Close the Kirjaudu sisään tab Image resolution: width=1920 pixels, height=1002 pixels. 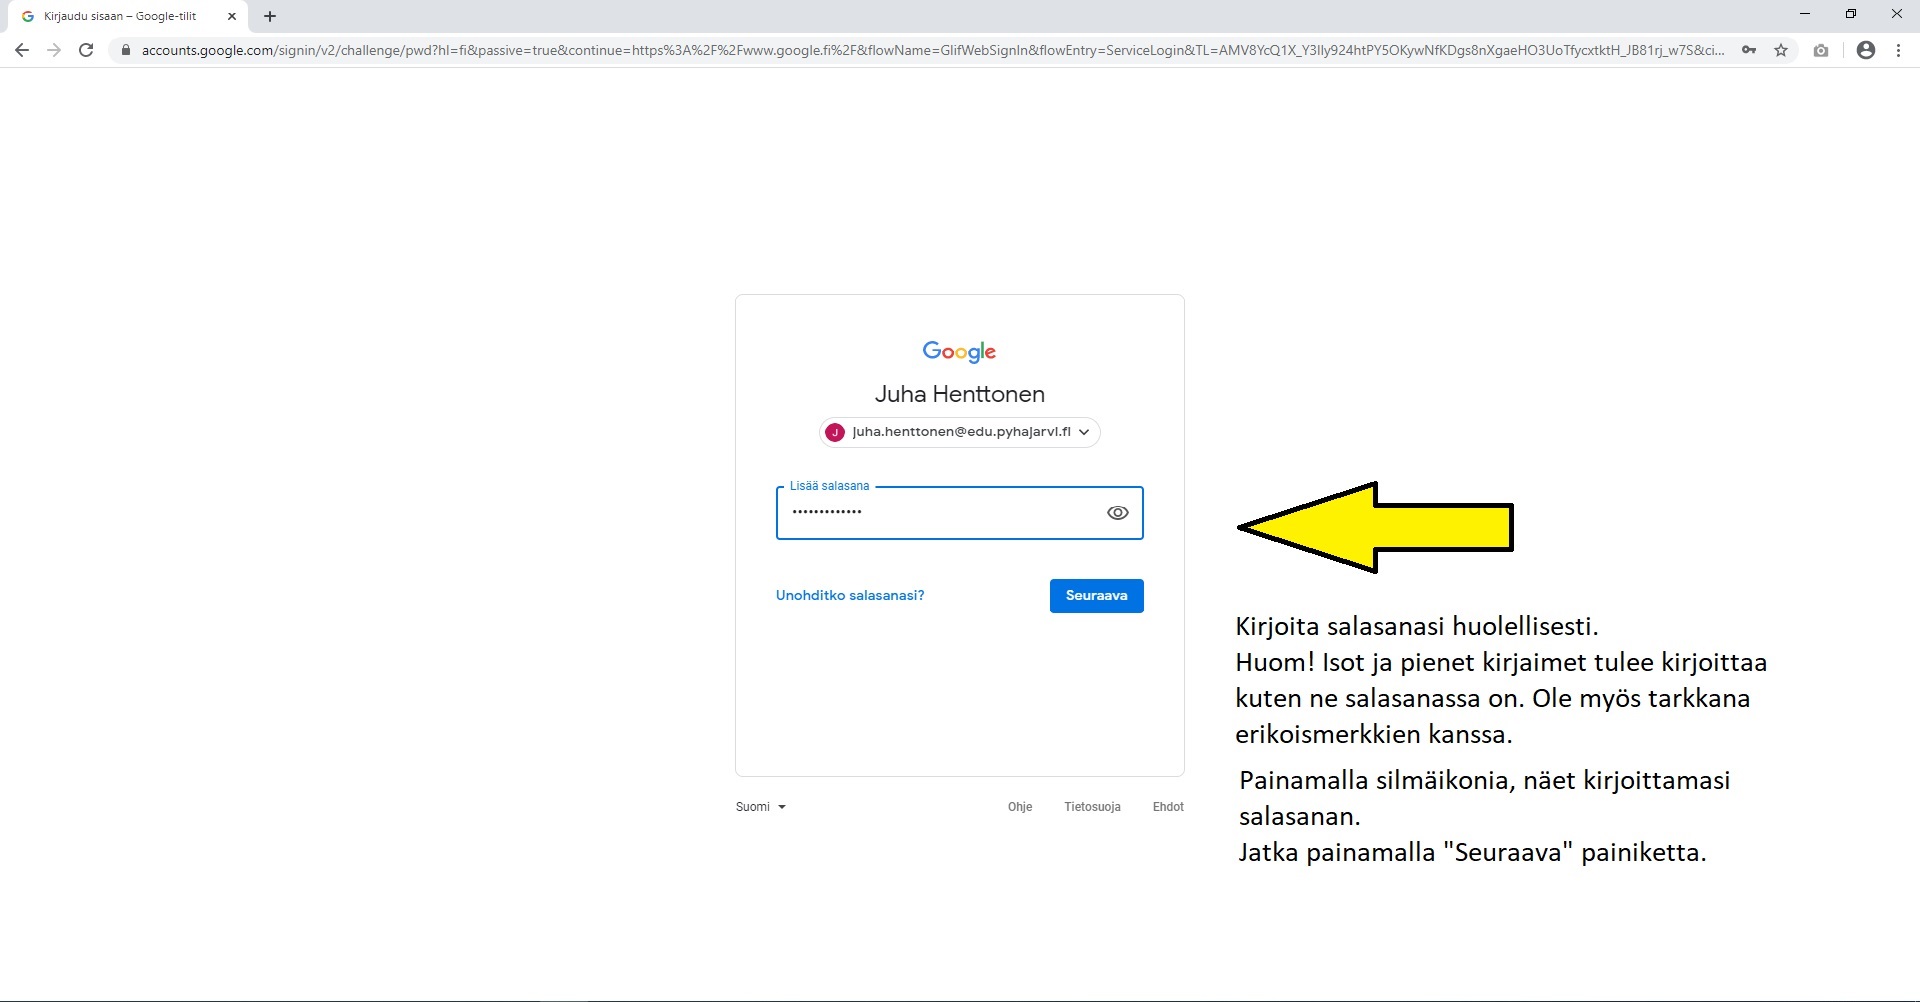click(232, 16)
